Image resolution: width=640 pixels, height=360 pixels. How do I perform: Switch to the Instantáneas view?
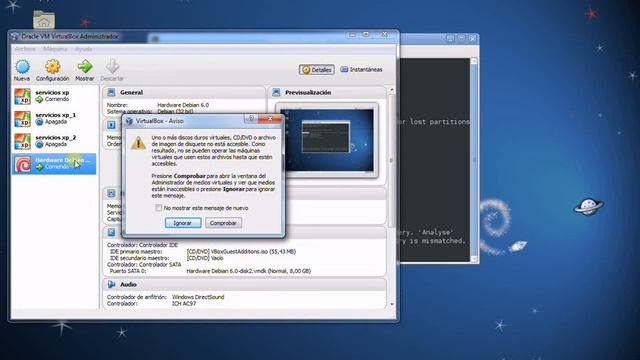click(x=362, y=70)
